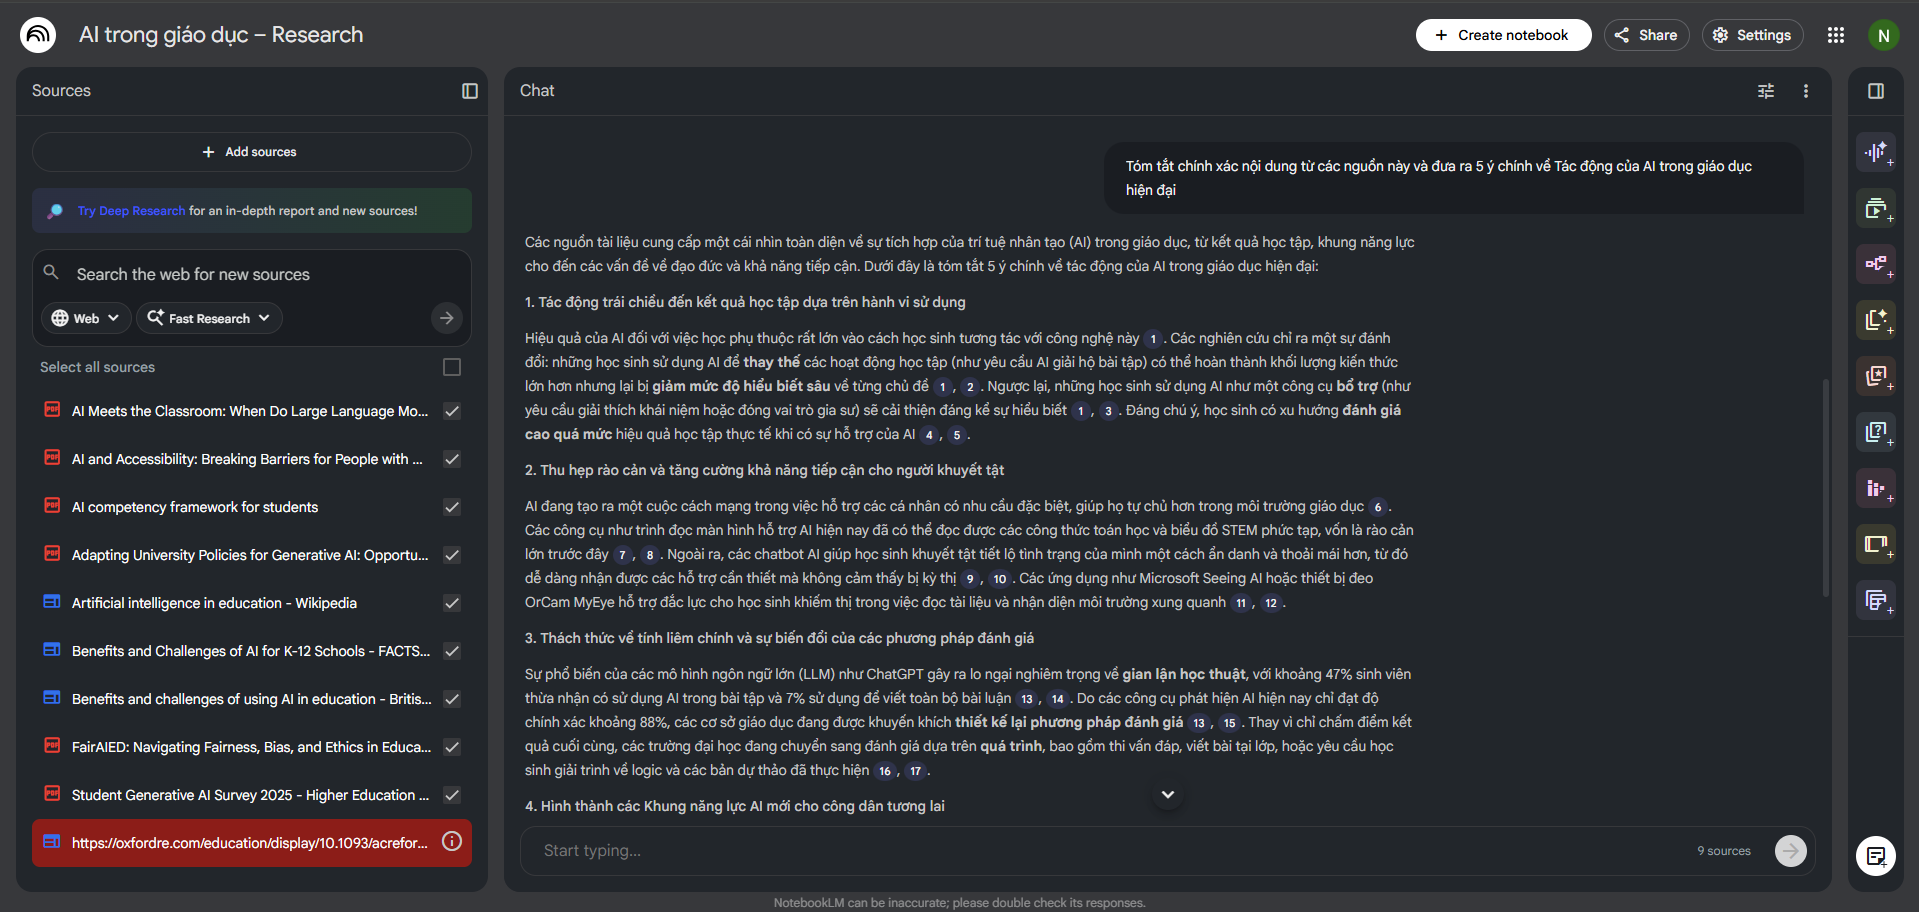
Task: Click the Quiz generator icon
Action: point(1875,432)
